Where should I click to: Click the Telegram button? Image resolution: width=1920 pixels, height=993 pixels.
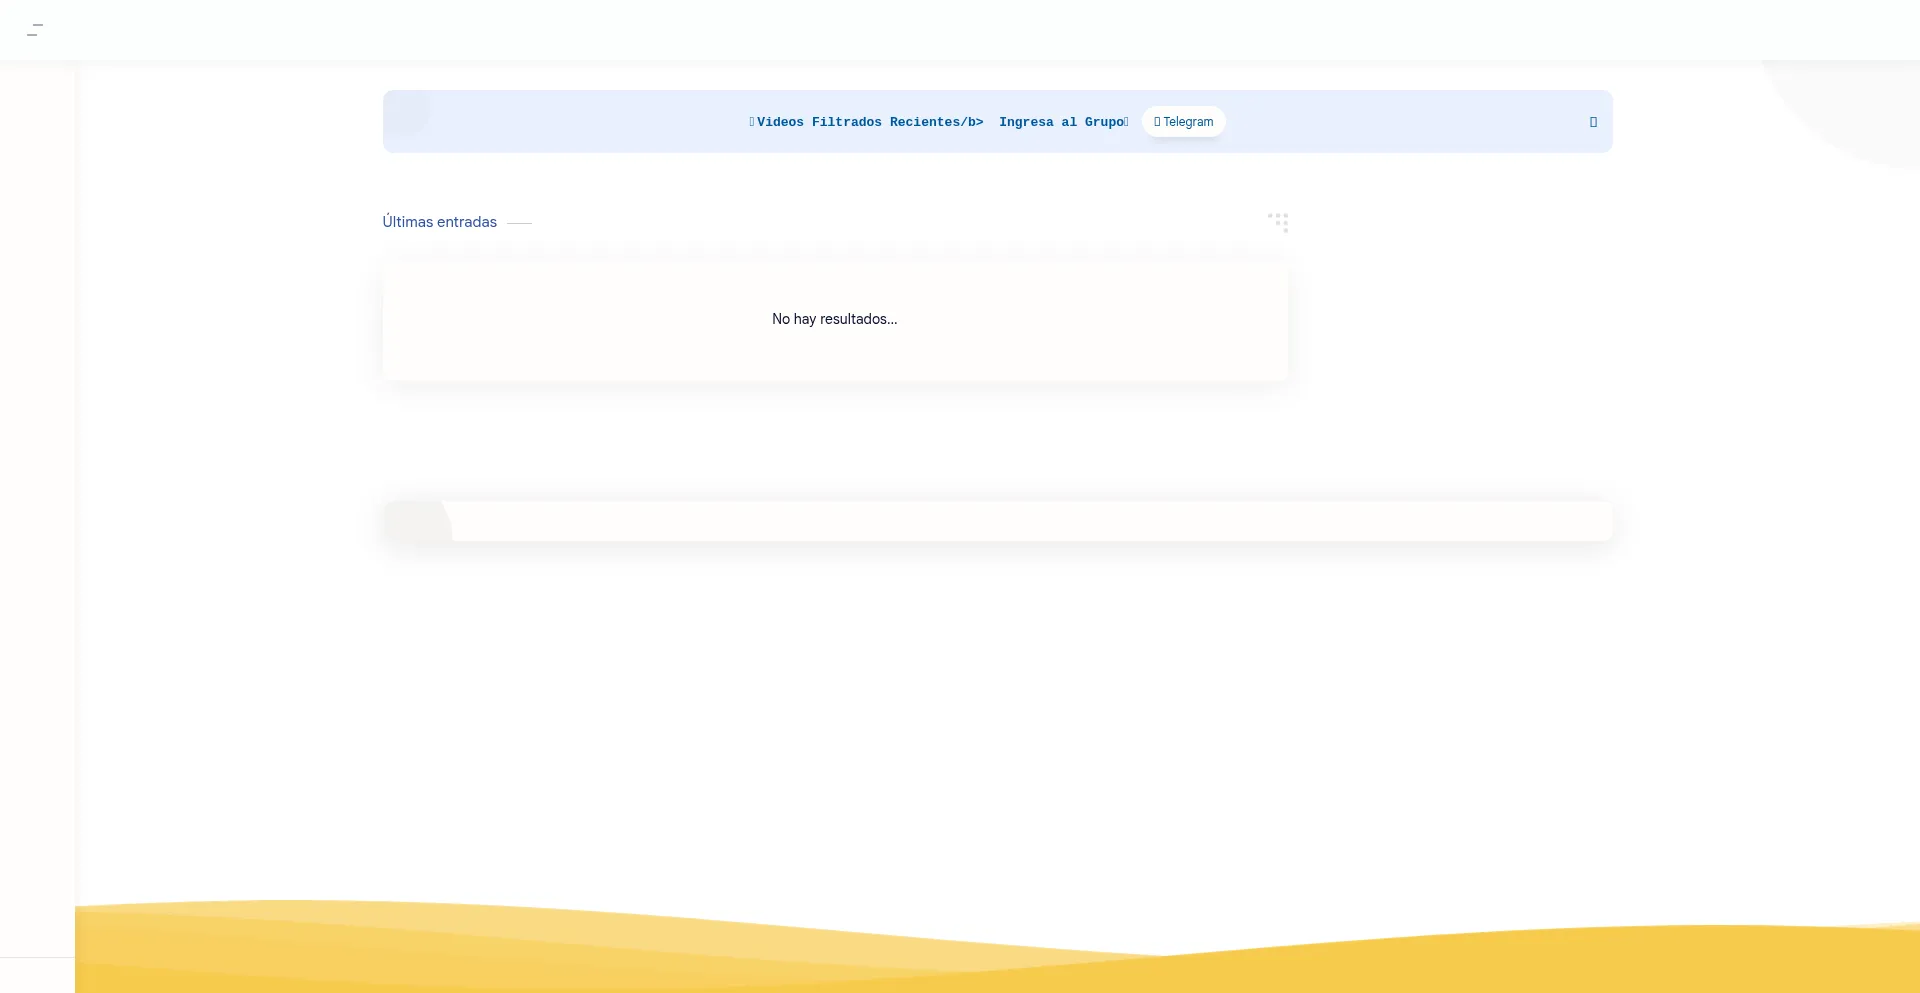click(1184, 122)
